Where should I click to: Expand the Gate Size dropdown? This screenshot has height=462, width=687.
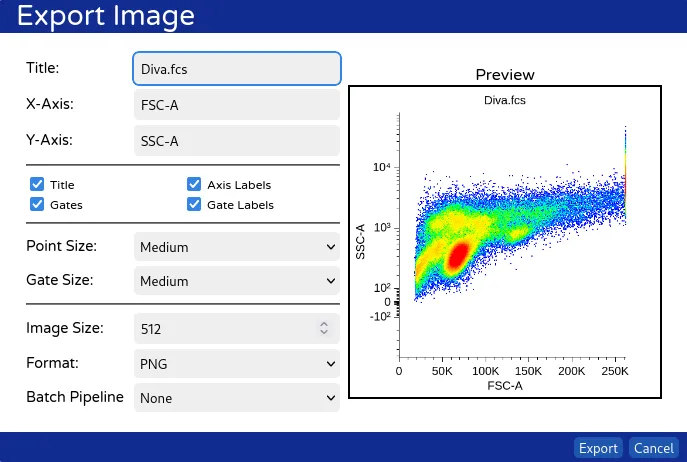(x=236, y=281)
